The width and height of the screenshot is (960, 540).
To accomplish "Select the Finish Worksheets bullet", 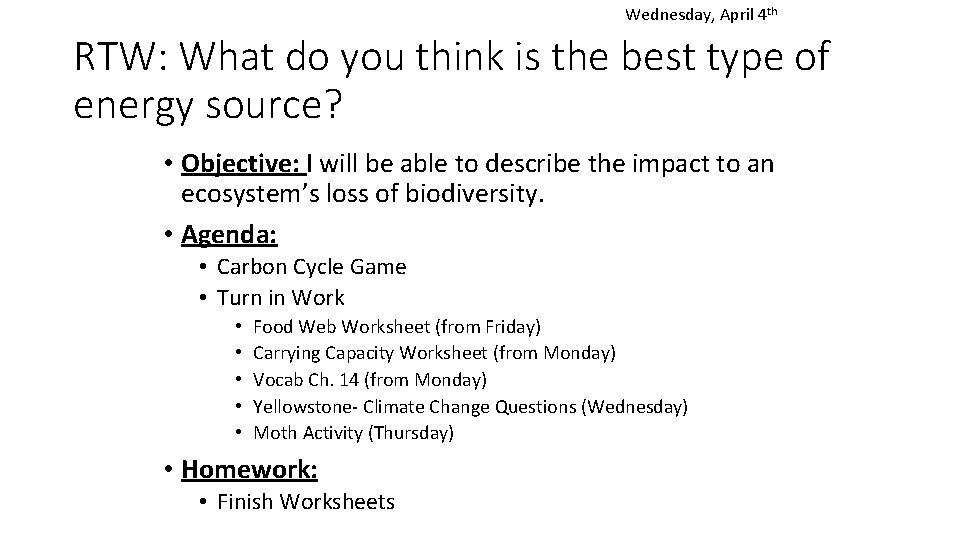I will (306, 502).
